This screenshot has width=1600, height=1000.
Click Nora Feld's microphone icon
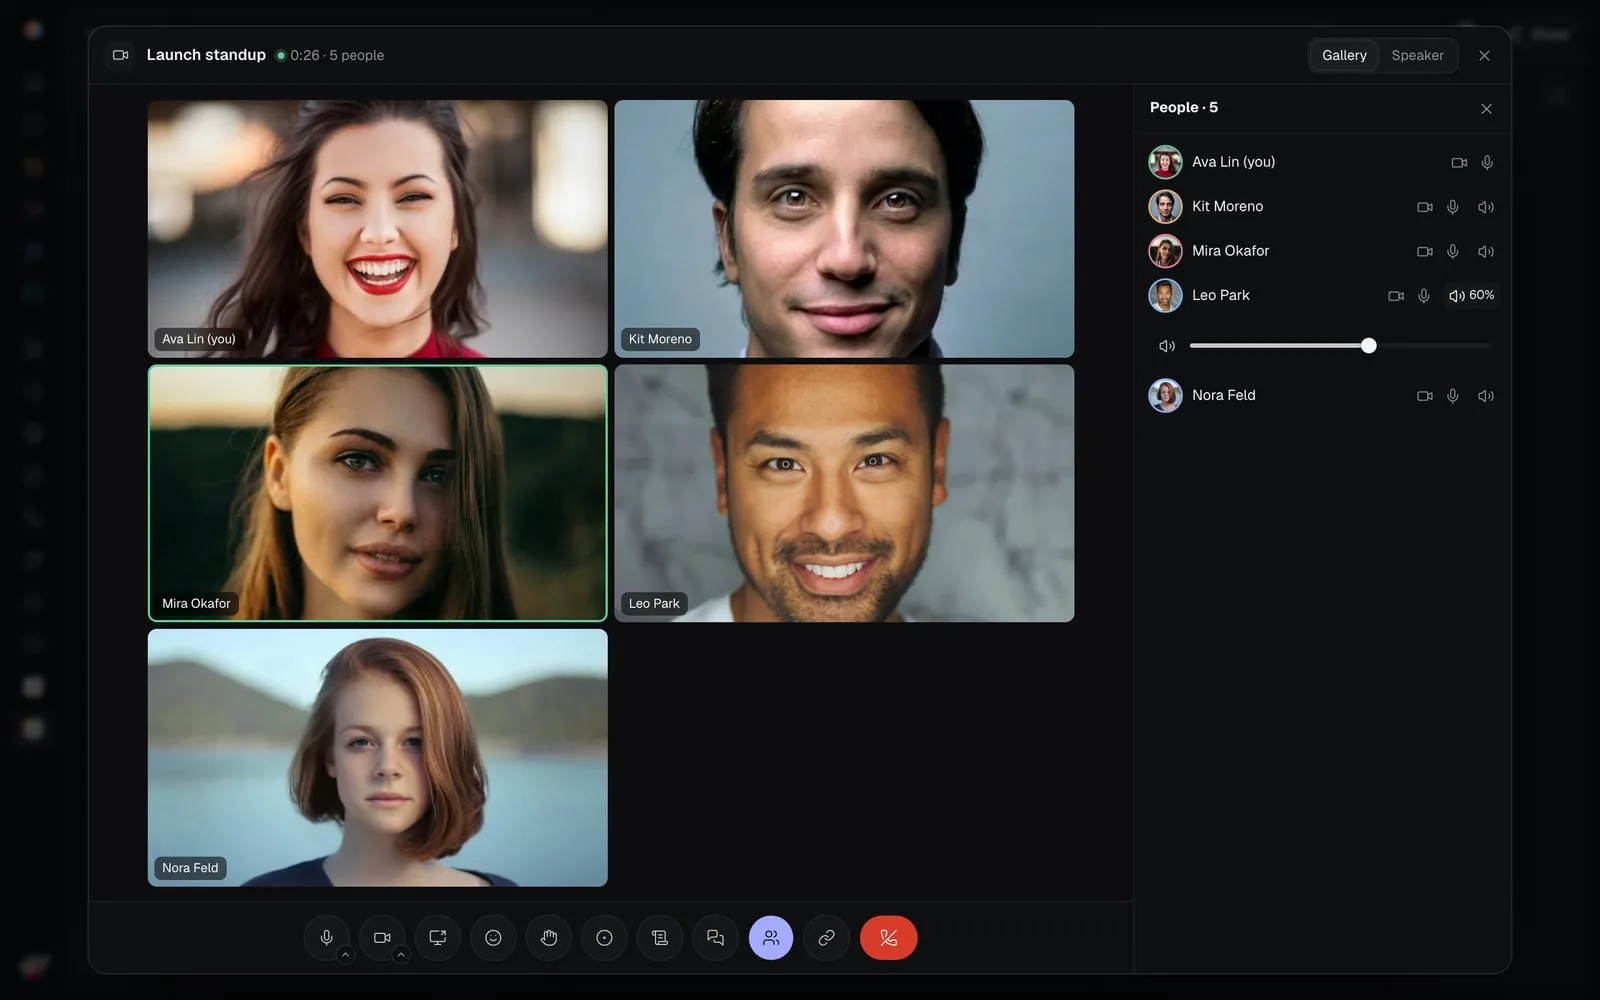pyautogui.click(x=1453, y=396)
